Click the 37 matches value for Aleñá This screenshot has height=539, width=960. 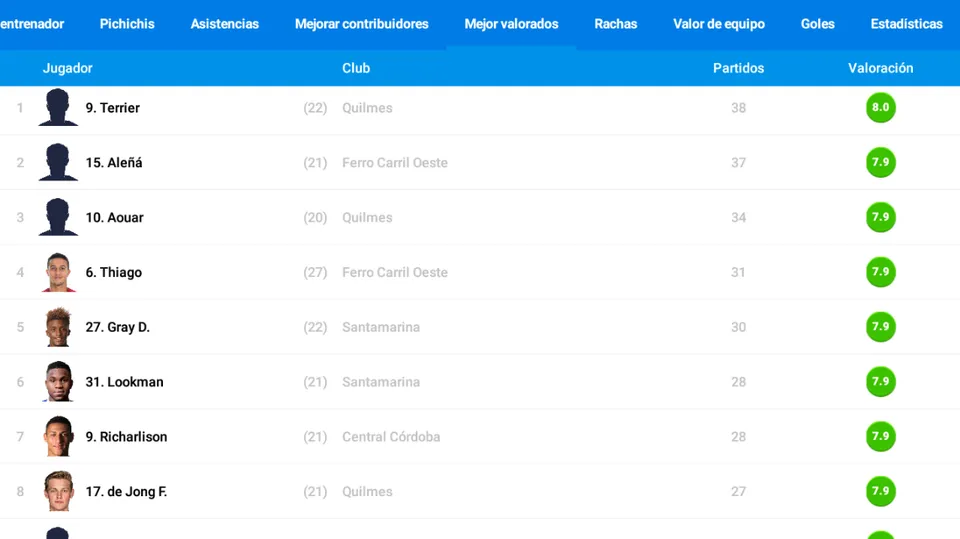pos(738,163)
